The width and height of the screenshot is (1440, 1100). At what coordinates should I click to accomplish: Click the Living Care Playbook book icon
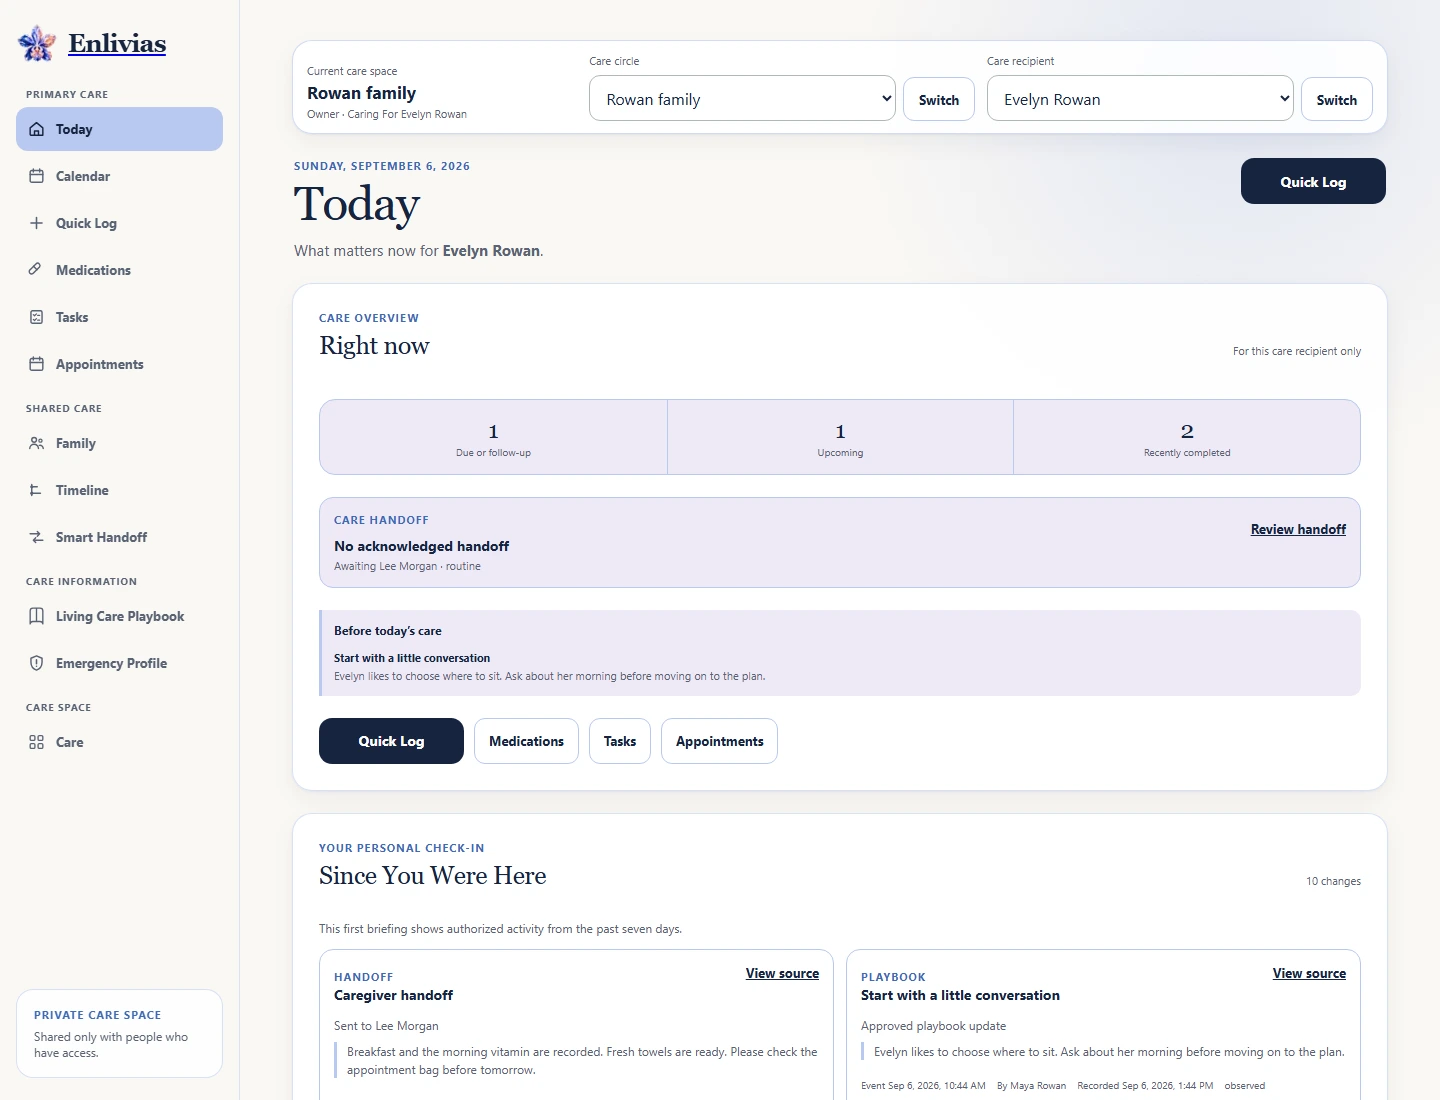tap(37, 616)
